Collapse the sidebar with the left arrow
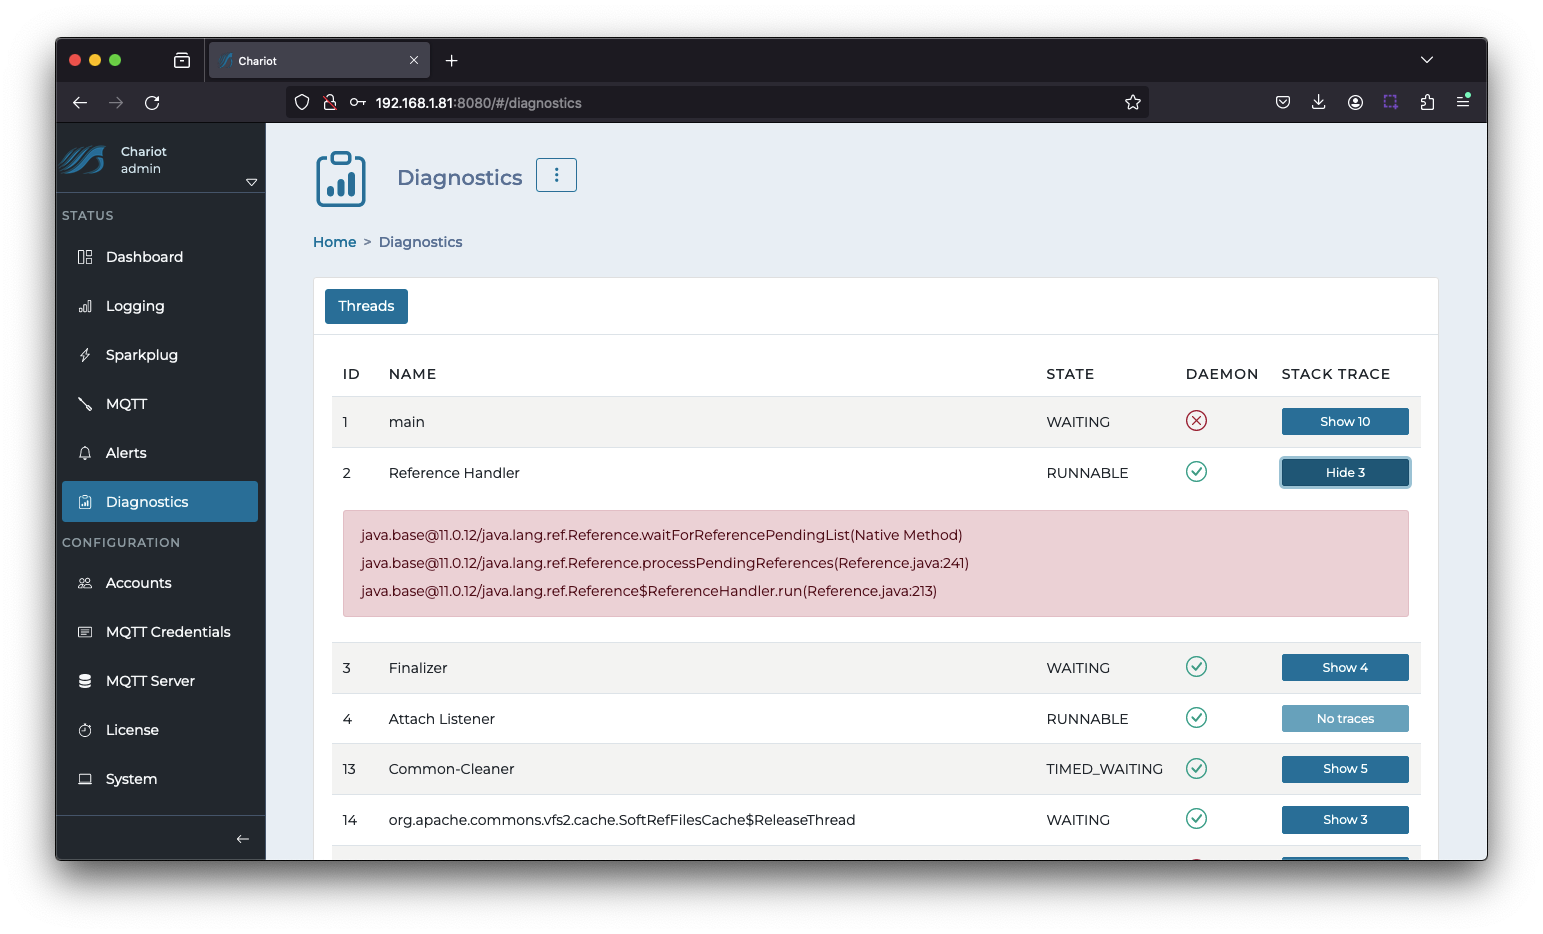 pos(242,839)
